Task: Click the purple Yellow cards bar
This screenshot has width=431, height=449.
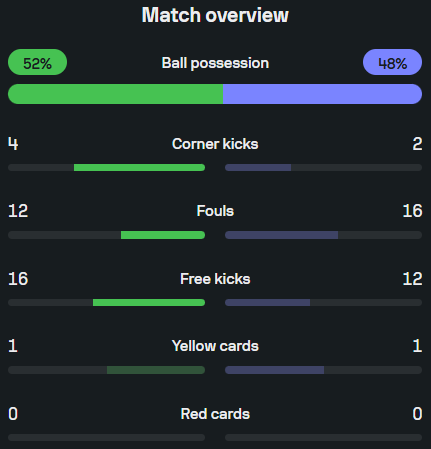Action: (x=274, y=370)
